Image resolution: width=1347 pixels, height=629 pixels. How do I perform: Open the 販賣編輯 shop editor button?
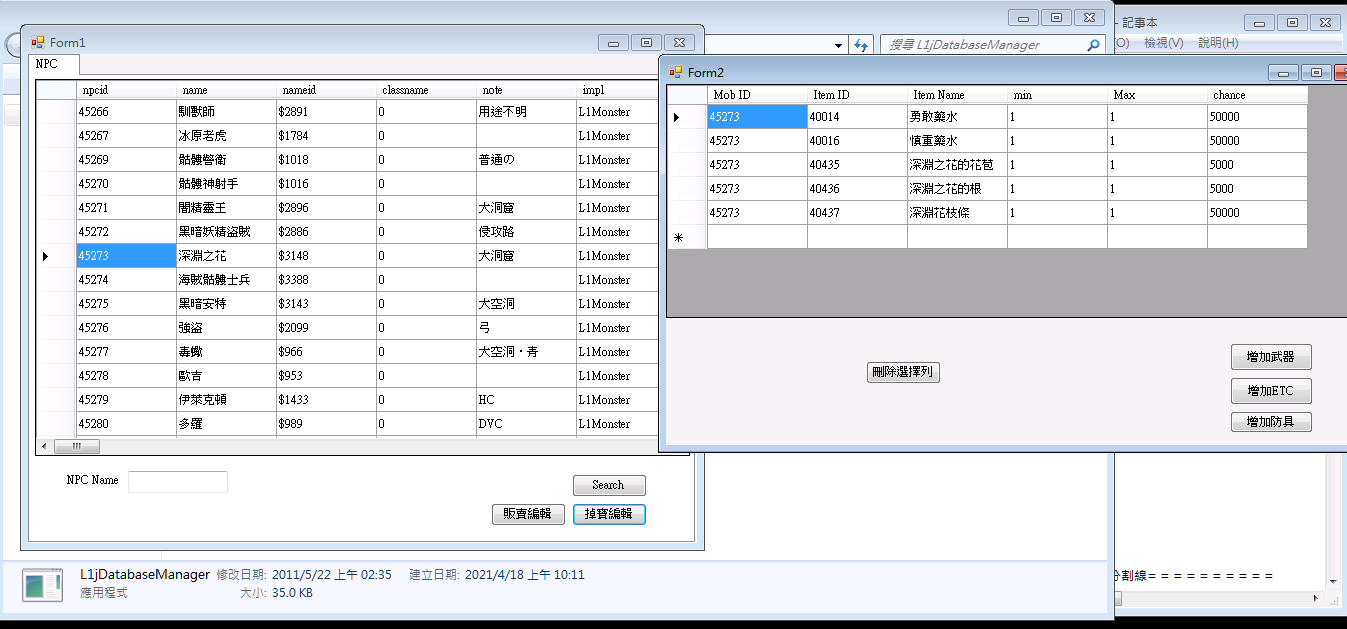coord(528,514)
